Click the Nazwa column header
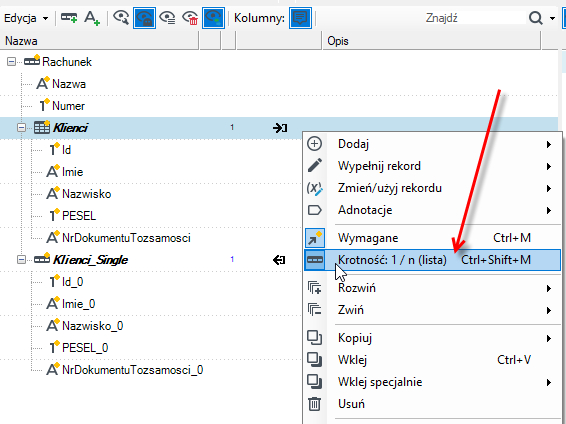The height and width of the screenshot is (424, 566). click(x=99, y=41)
